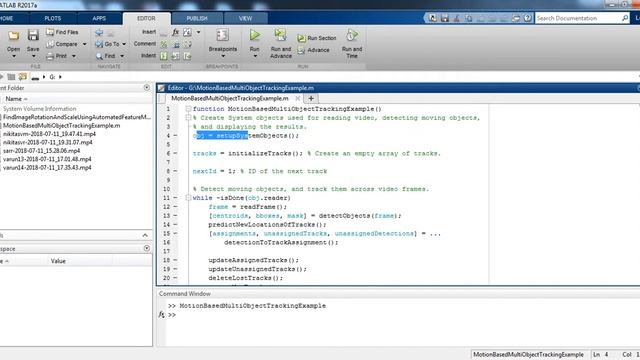640x360 pixels.
Task: Select the EDITOR tab
Action: [146, 18]
